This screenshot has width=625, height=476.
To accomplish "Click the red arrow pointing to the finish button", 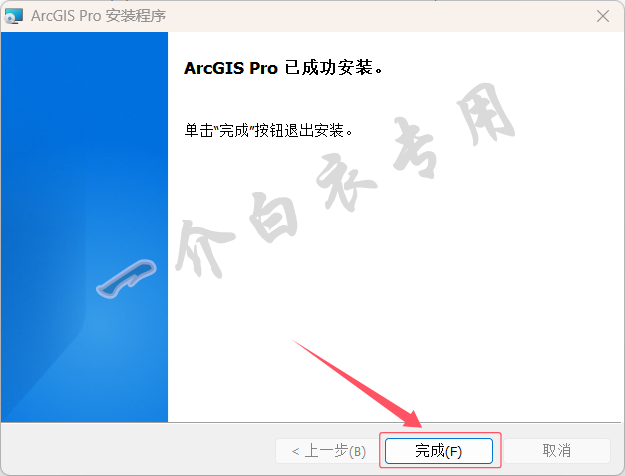I will (x=357, y=384).
